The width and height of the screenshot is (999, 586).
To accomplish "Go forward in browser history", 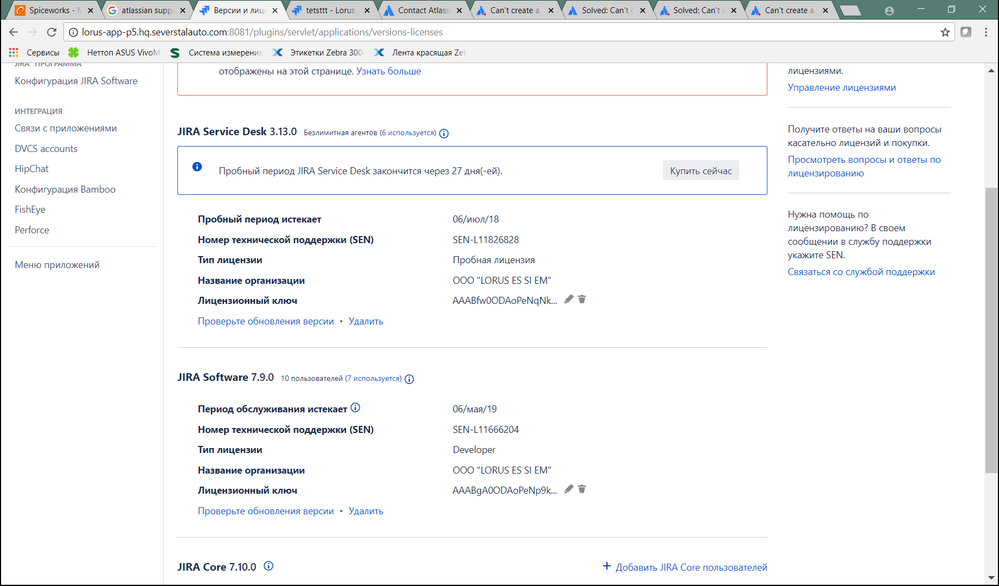I will [32, 32].
